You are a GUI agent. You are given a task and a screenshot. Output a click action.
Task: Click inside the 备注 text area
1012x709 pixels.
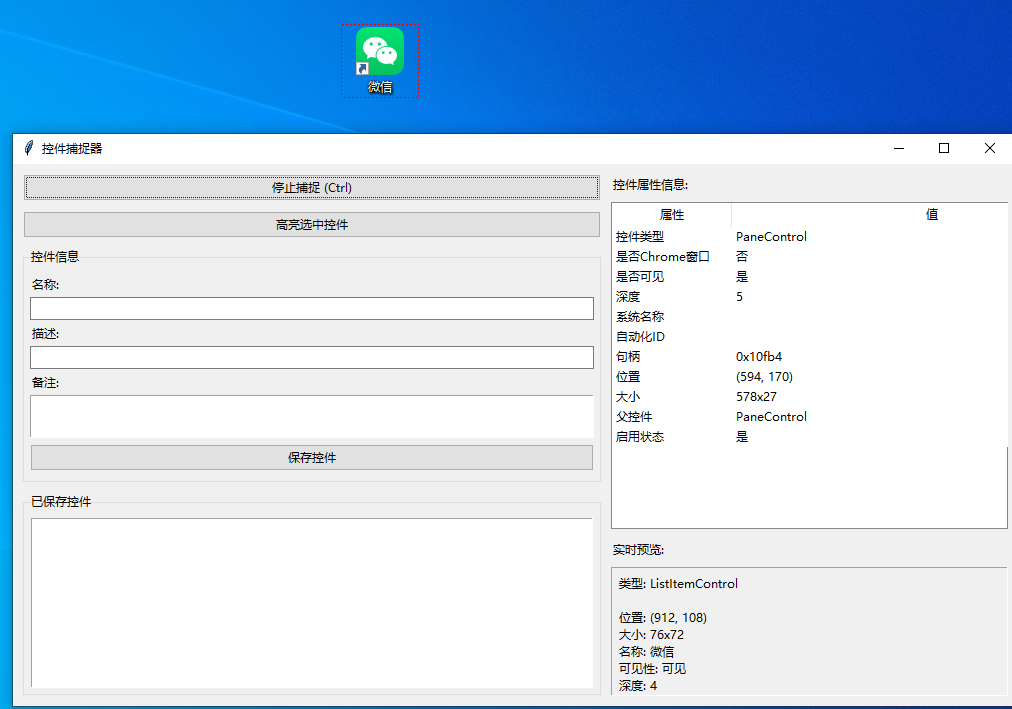tap(312, 416)
